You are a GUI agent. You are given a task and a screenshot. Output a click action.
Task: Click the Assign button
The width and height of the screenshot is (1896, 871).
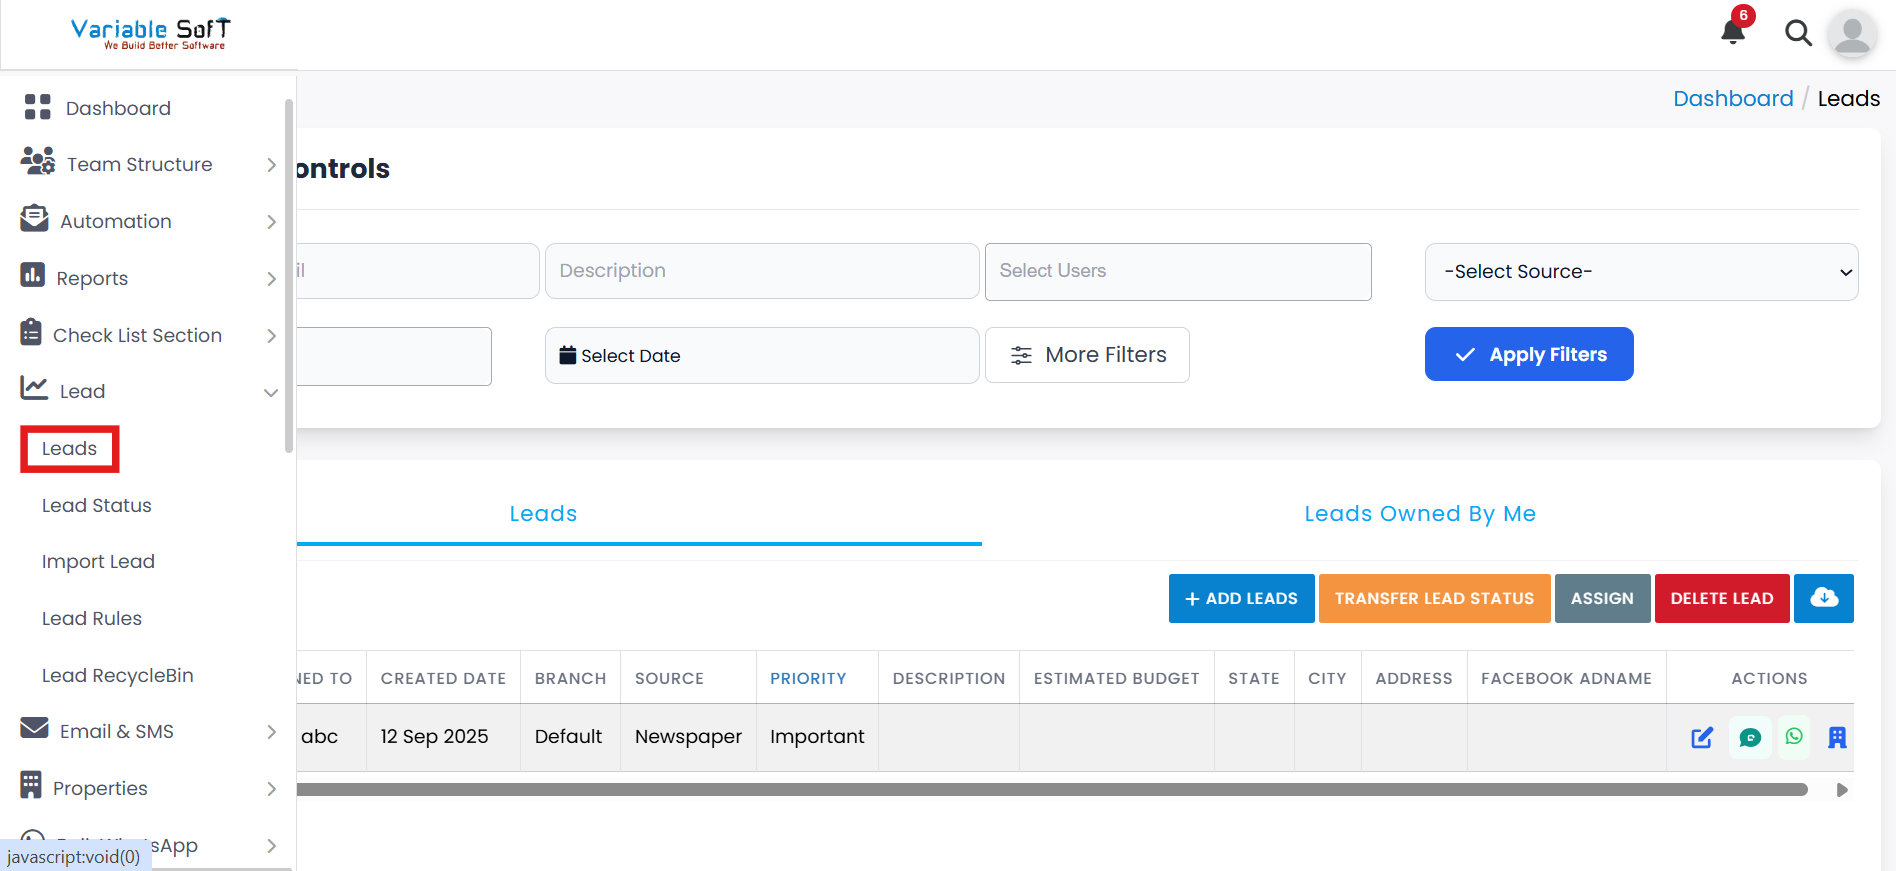pos(1603,598)
